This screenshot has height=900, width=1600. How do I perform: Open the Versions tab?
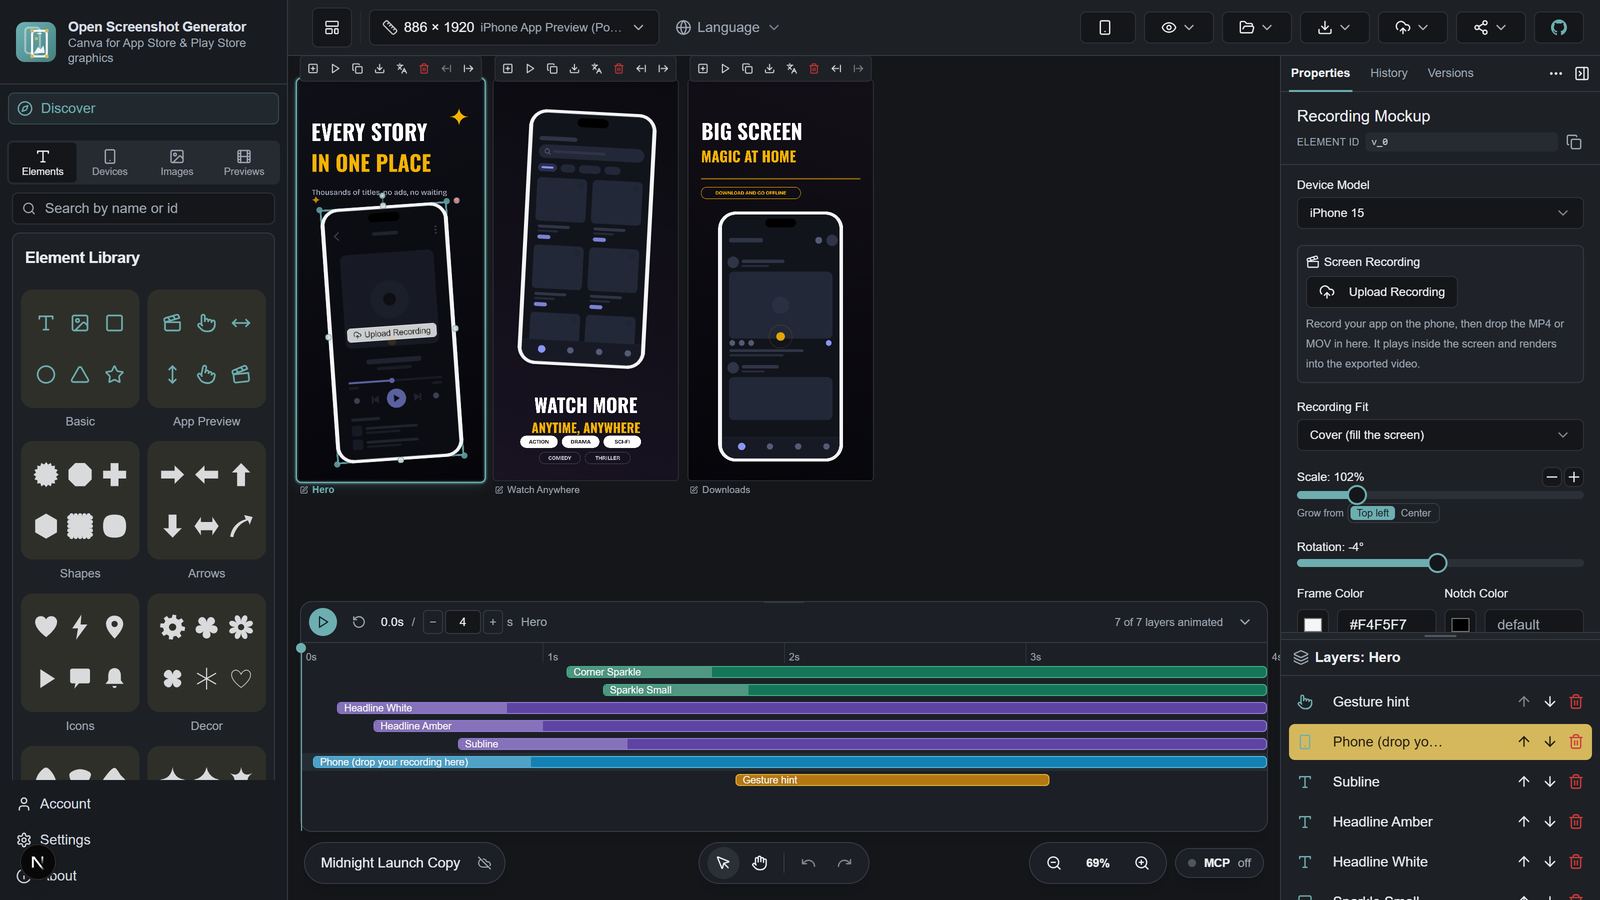coord(1450,73)
